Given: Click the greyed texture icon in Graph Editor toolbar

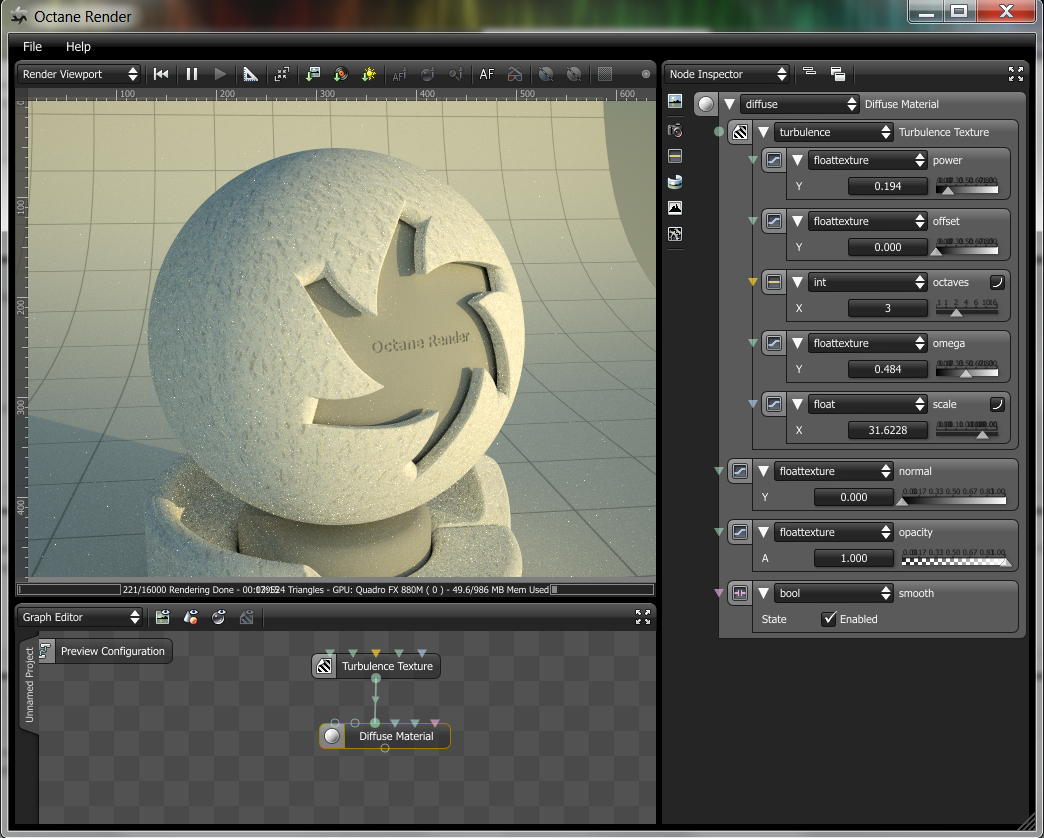Looking at the screenshot, I should point(246,617).
